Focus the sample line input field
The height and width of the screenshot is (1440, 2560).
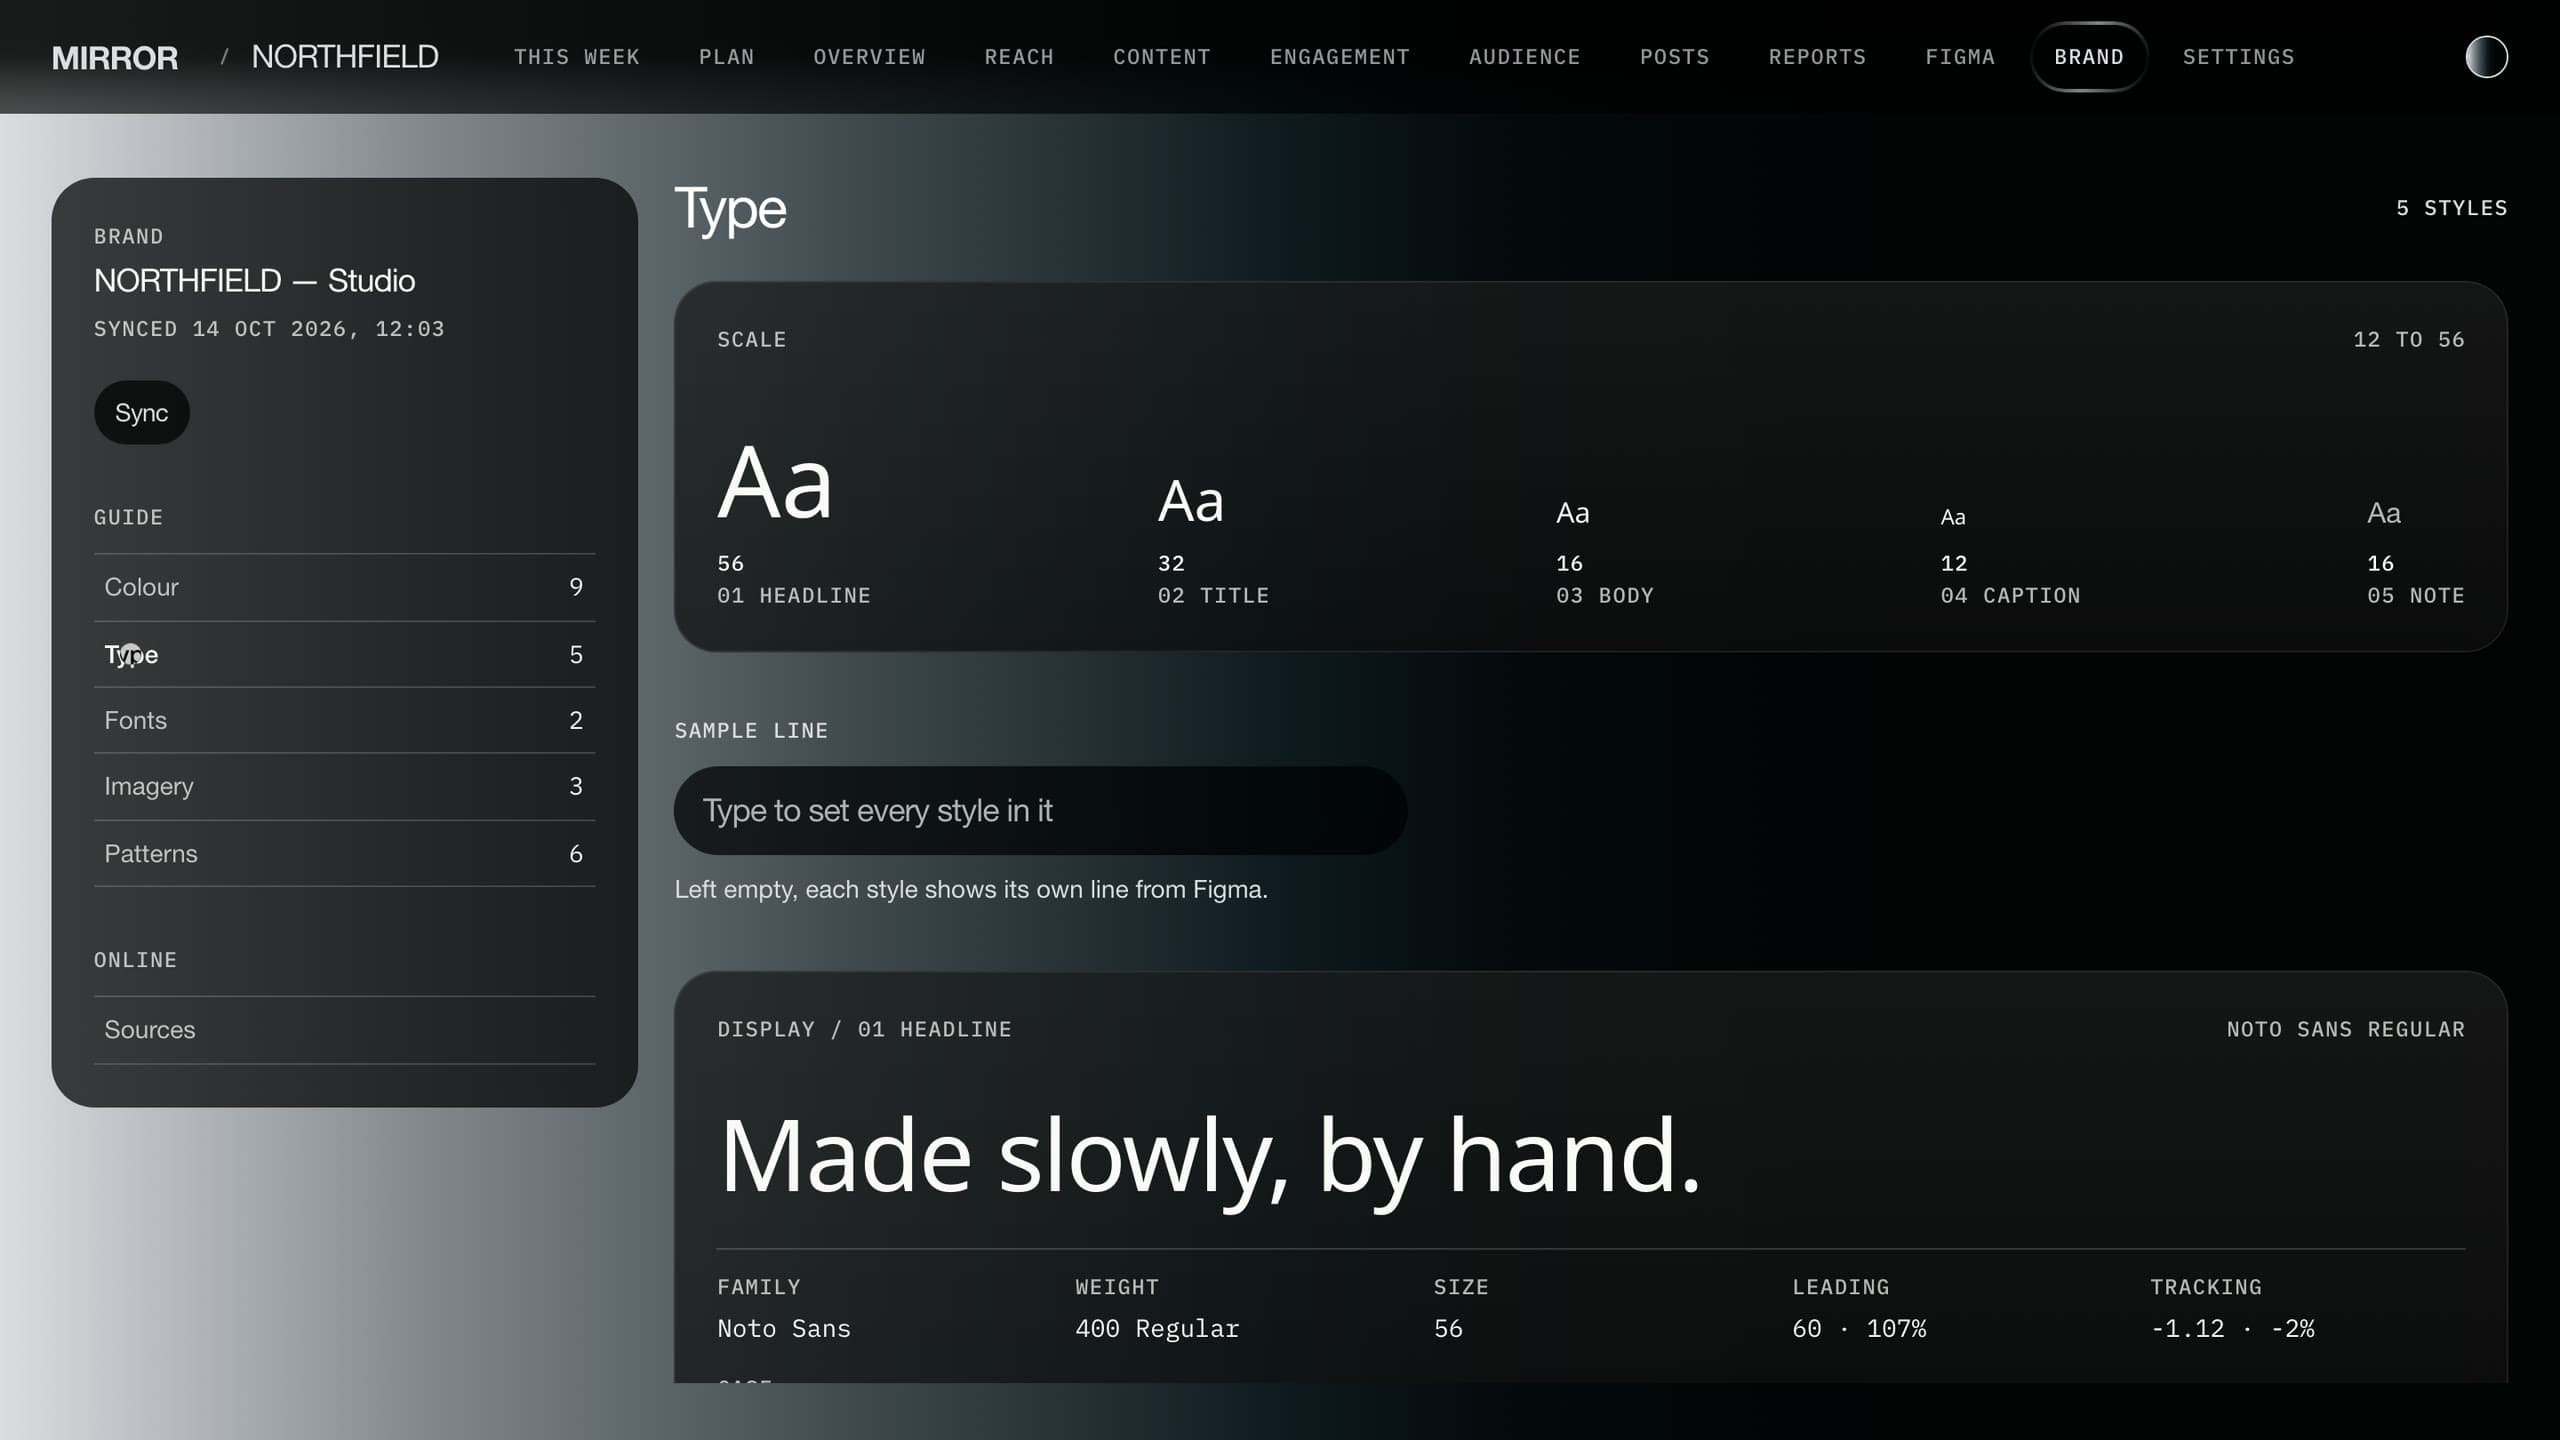1040,810
